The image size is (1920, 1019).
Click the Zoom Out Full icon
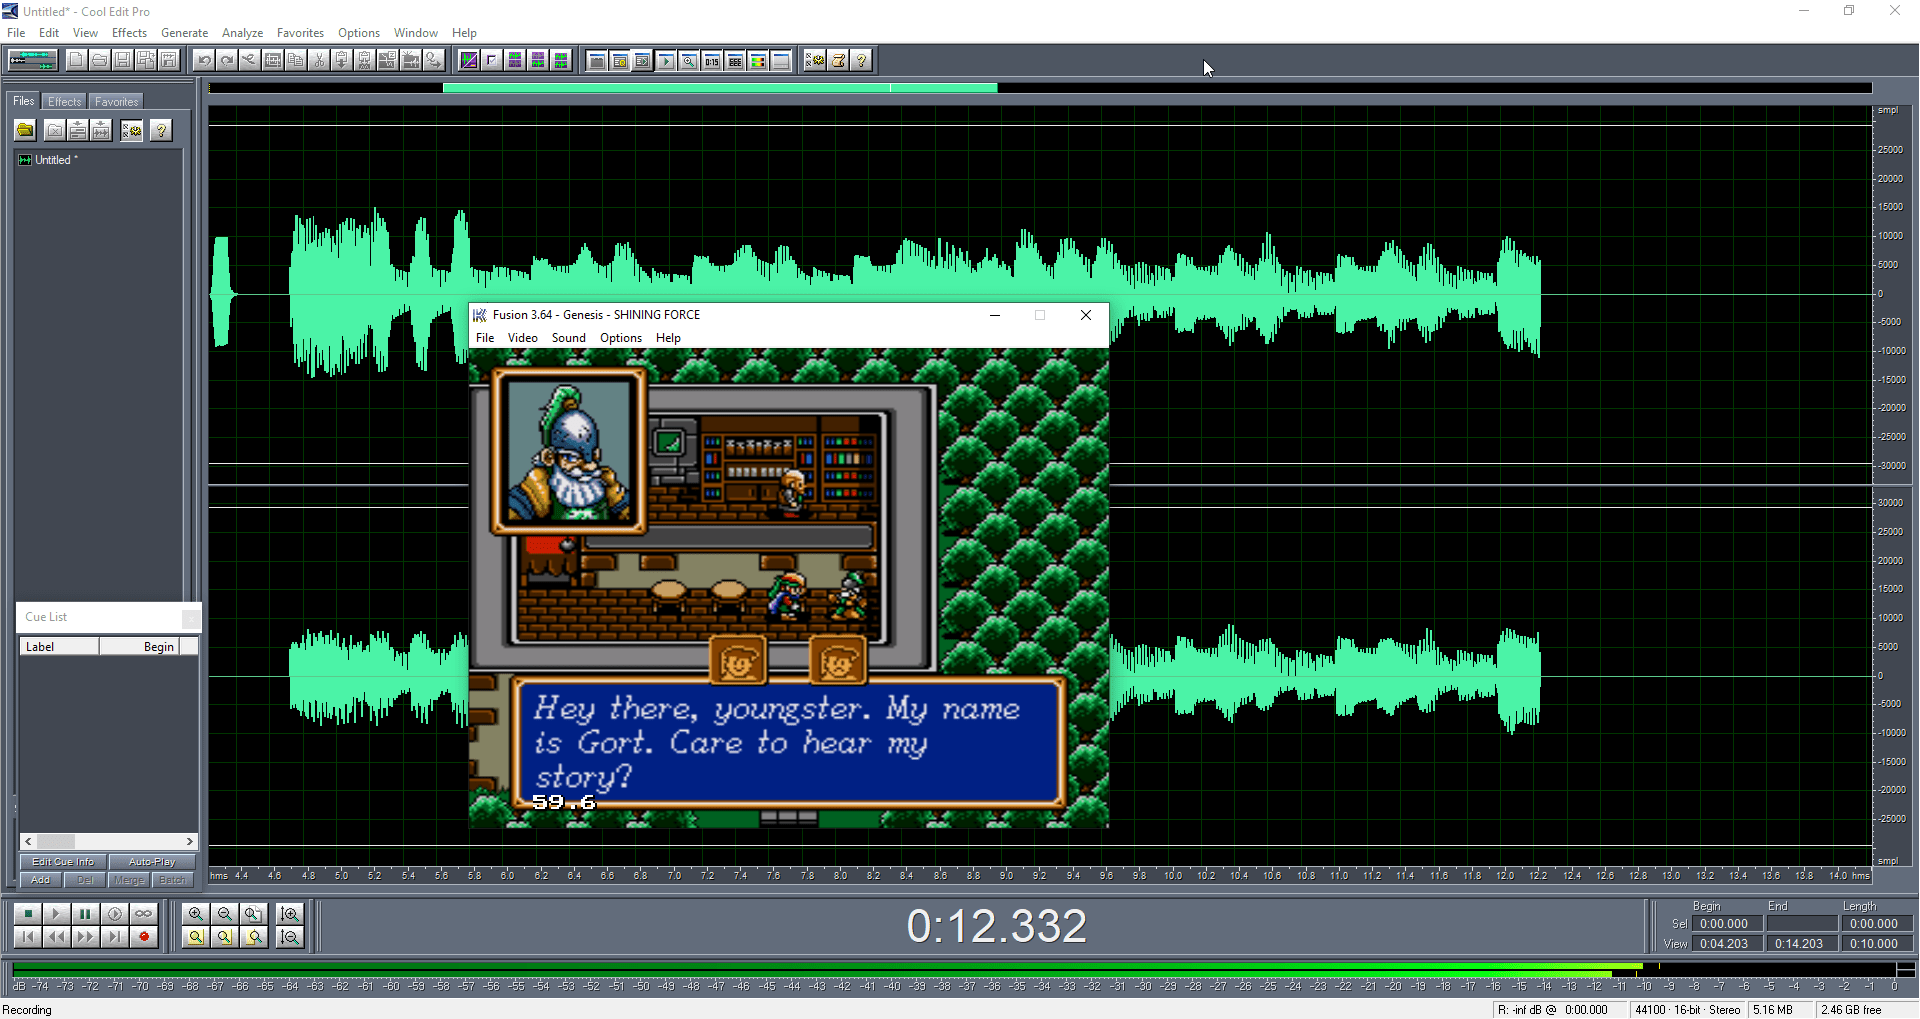tap(254, 914)
